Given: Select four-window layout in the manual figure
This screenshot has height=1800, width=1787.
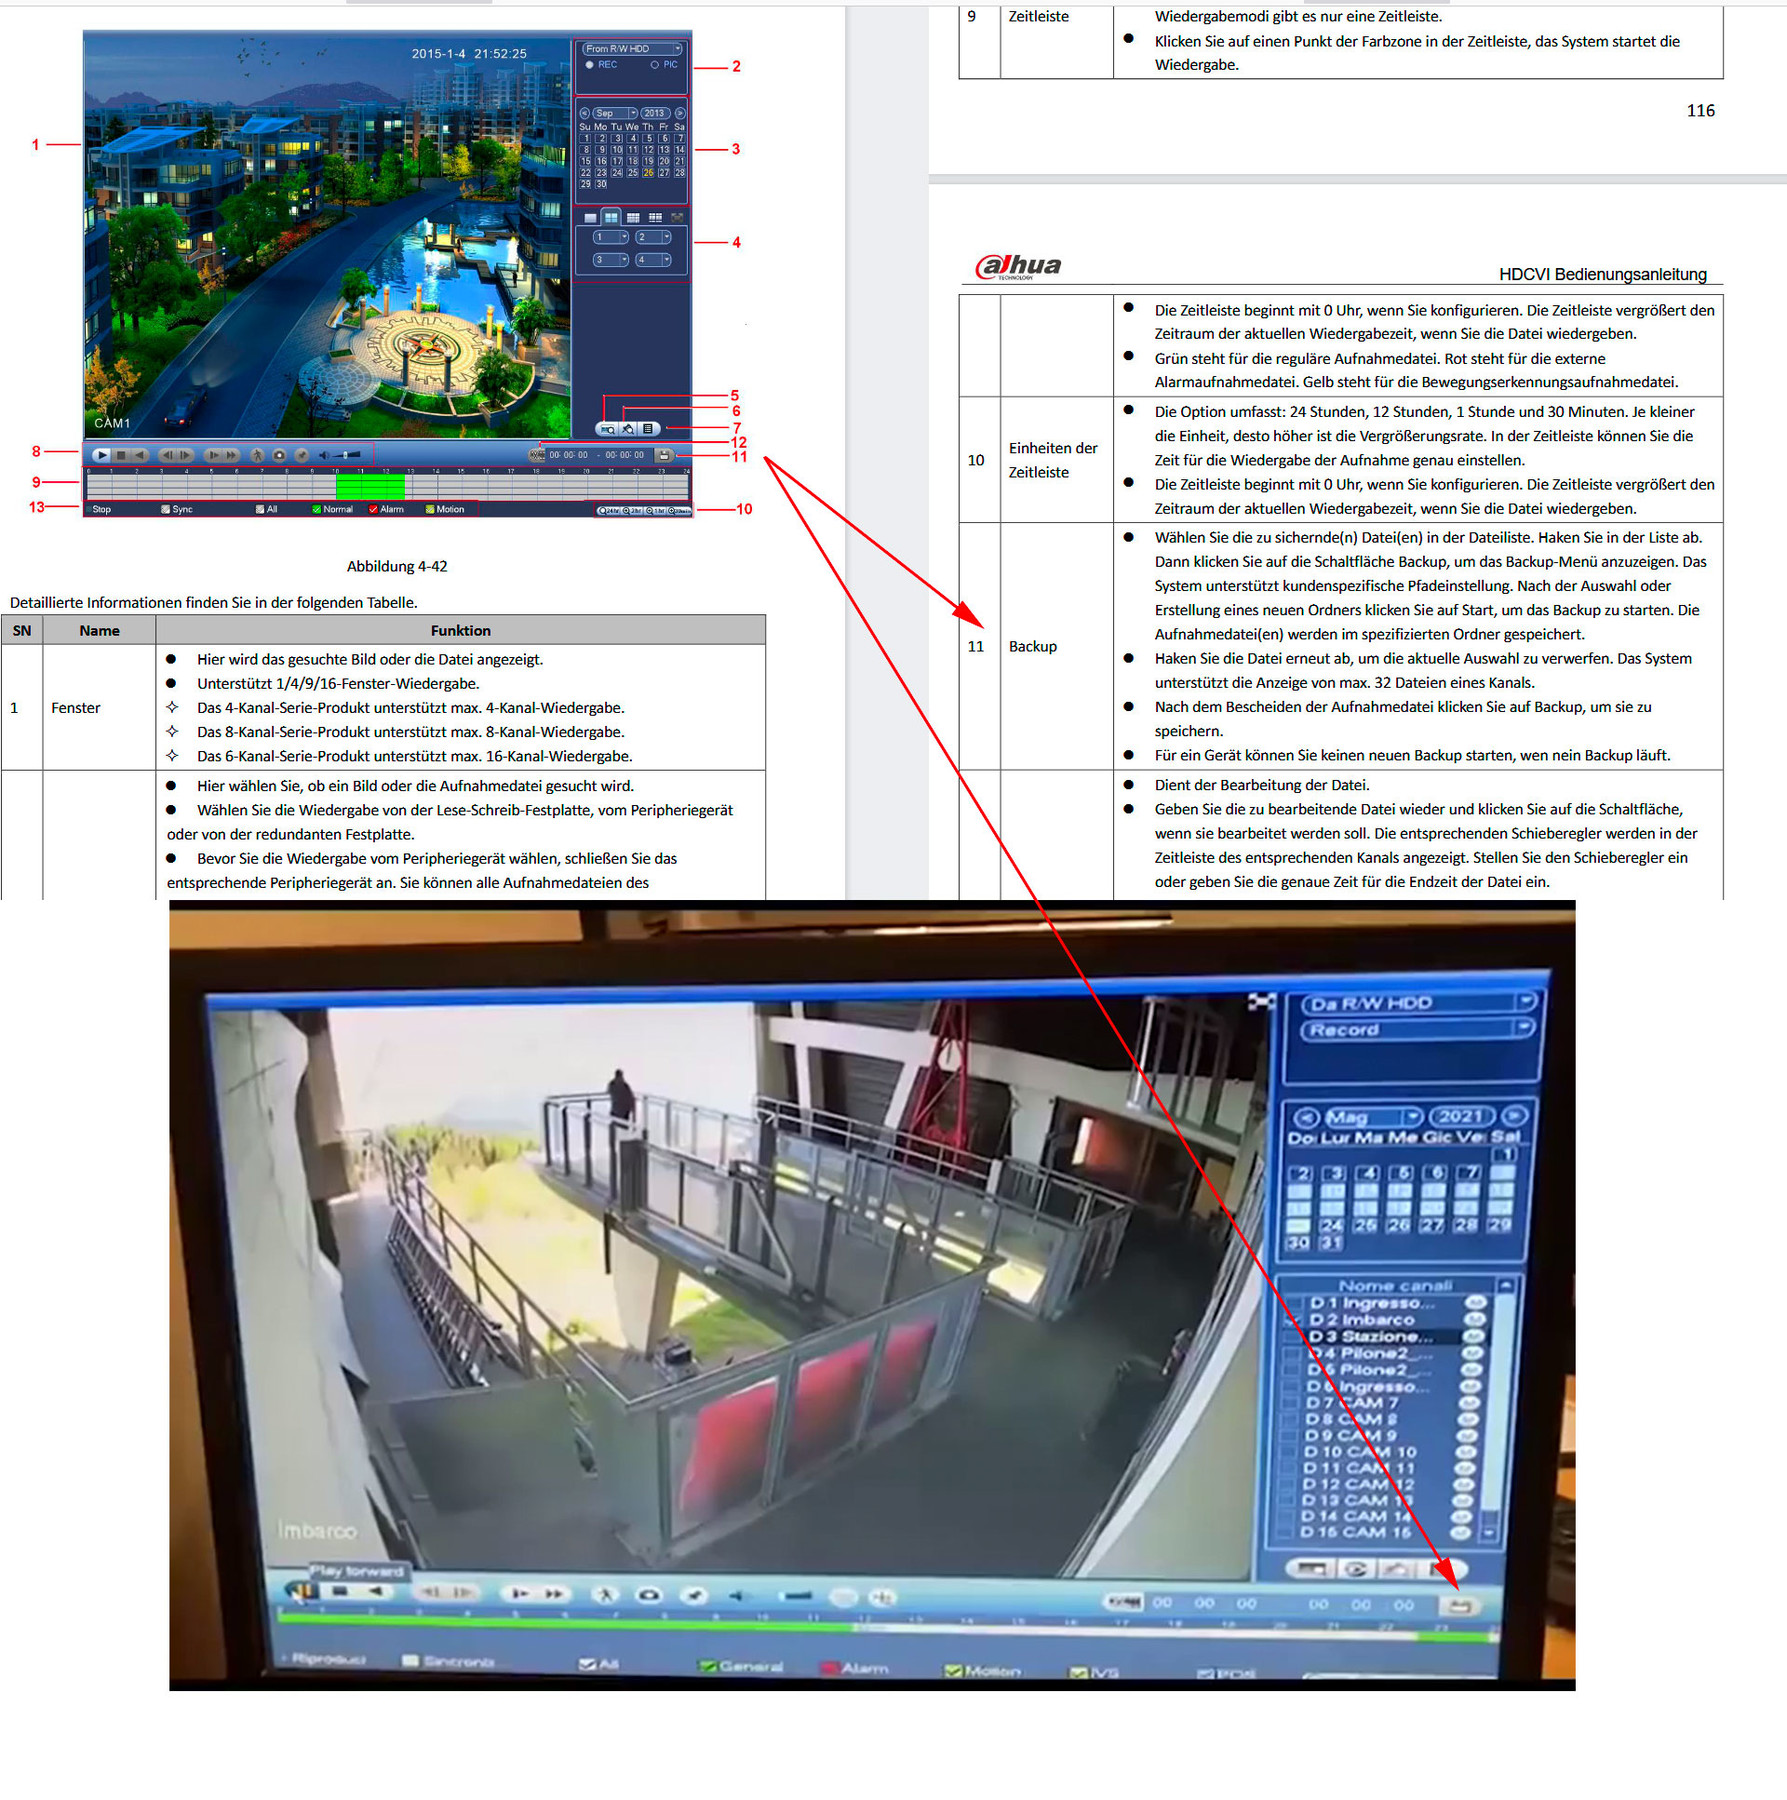Looking at the screenshot, I should [611, 217].
